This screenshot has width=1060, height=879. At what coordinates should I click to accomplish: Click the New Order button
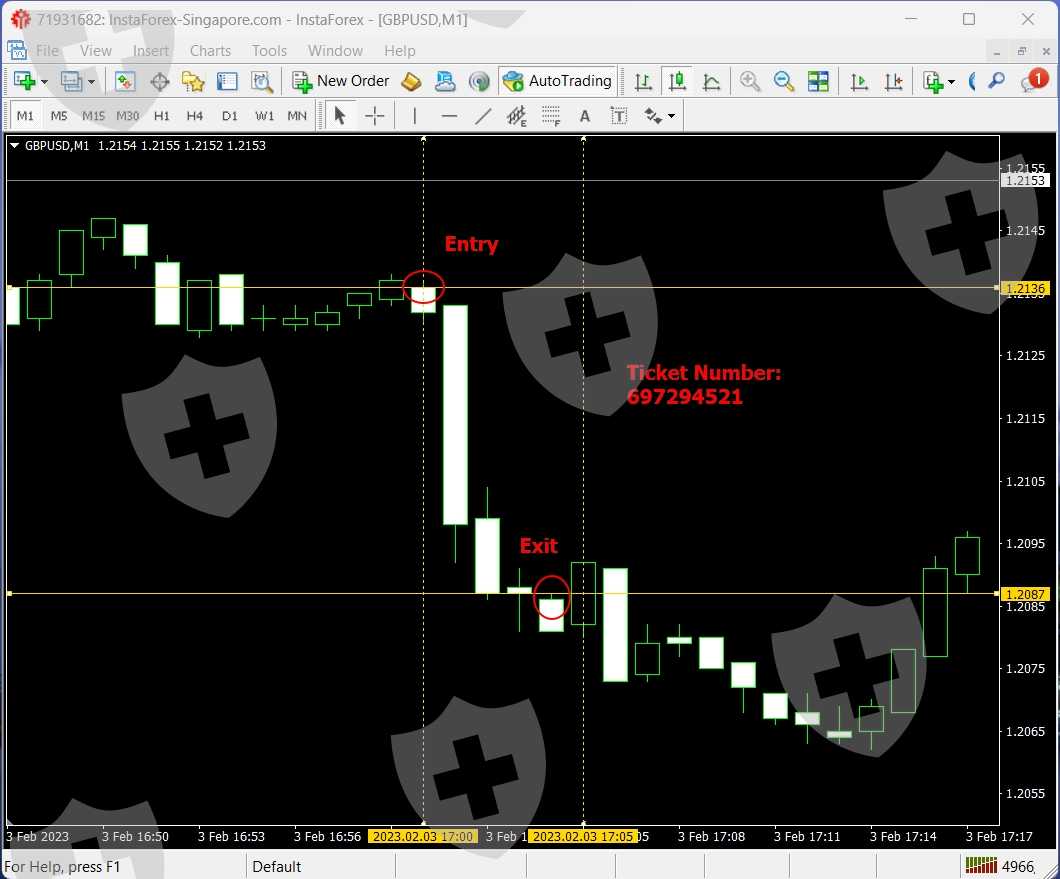pos(341,81)
